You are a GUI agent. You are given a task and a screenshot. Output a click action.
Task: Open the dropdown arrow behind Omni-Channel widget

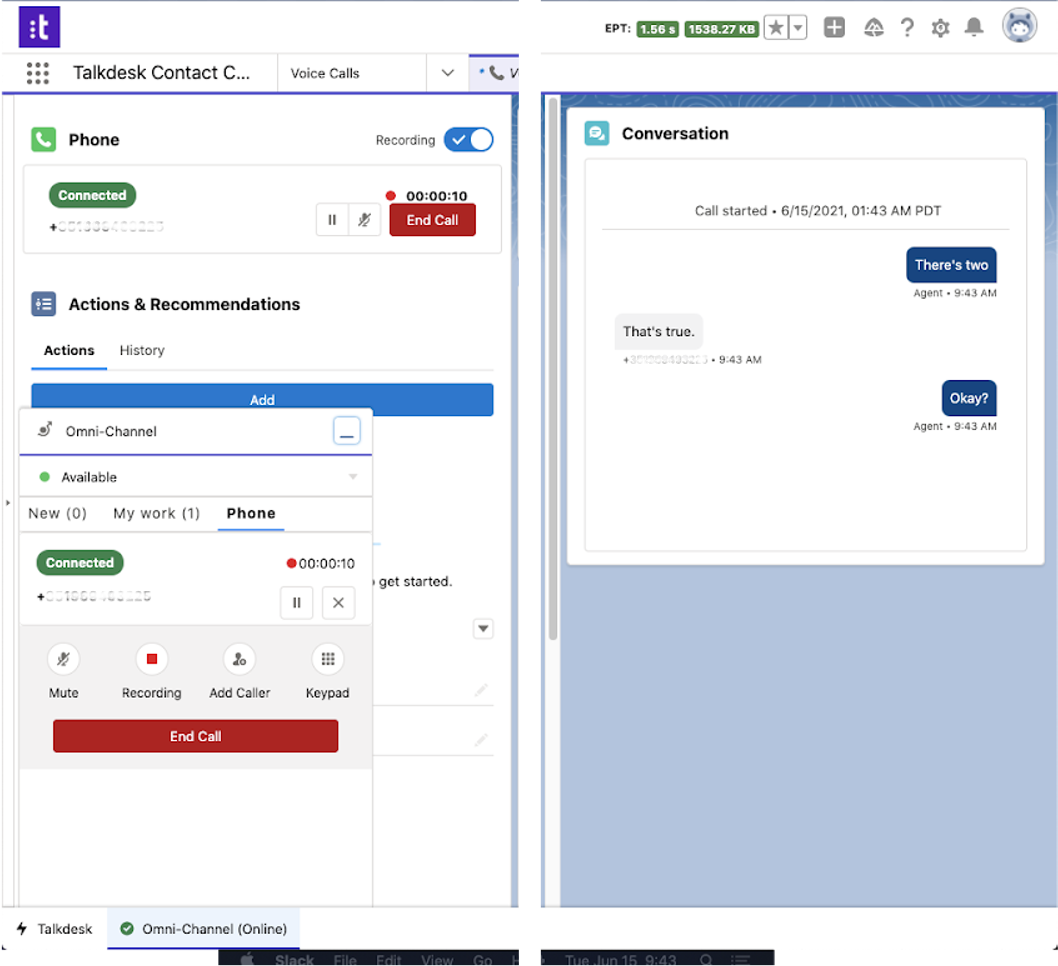(483, 628)
